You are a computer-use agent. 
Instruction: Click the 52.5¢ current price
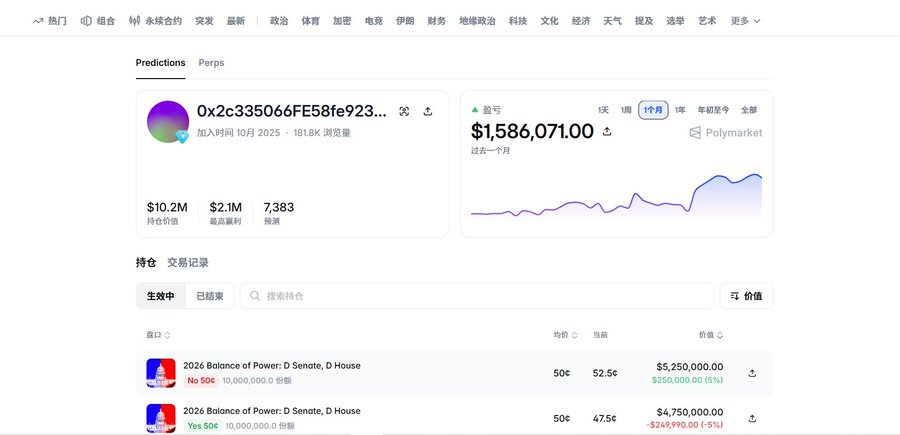click(x=605, y=373)
